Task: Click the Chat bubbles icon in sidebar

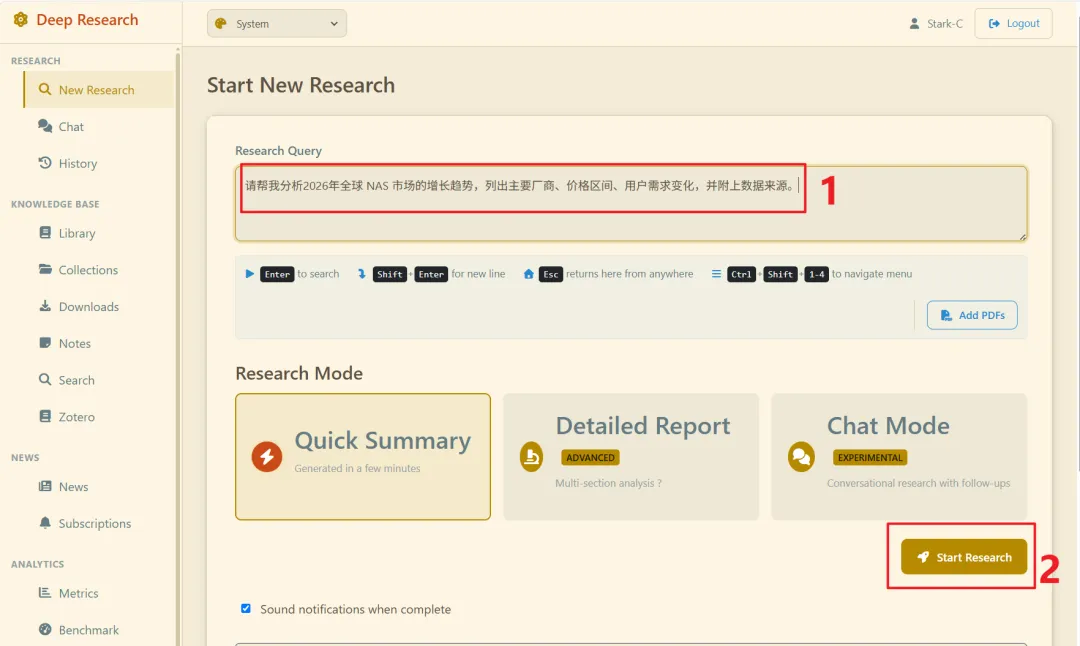Action: pyautogui.click(x=45, y=126)
